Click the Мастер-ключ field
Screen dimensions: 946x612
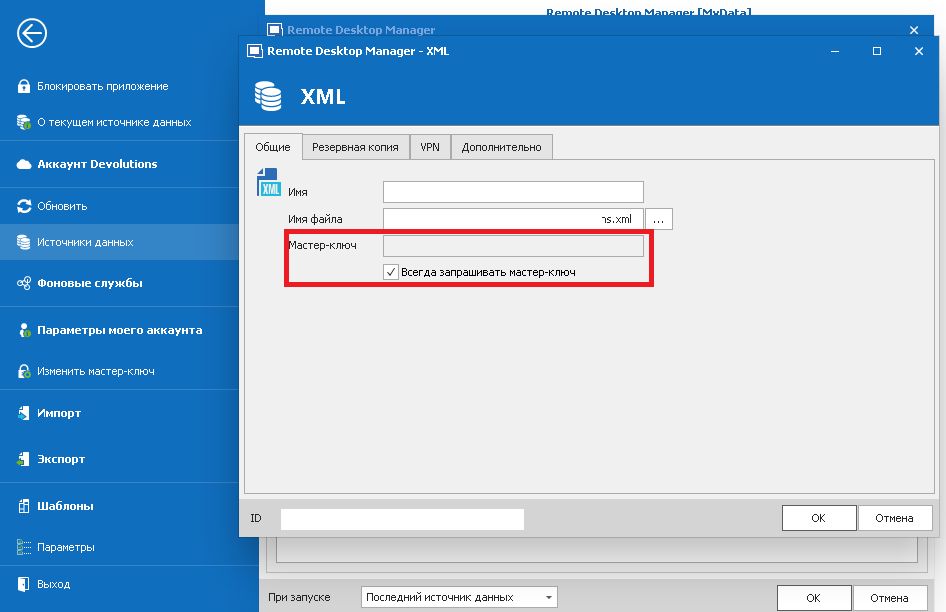coord(513,246)
